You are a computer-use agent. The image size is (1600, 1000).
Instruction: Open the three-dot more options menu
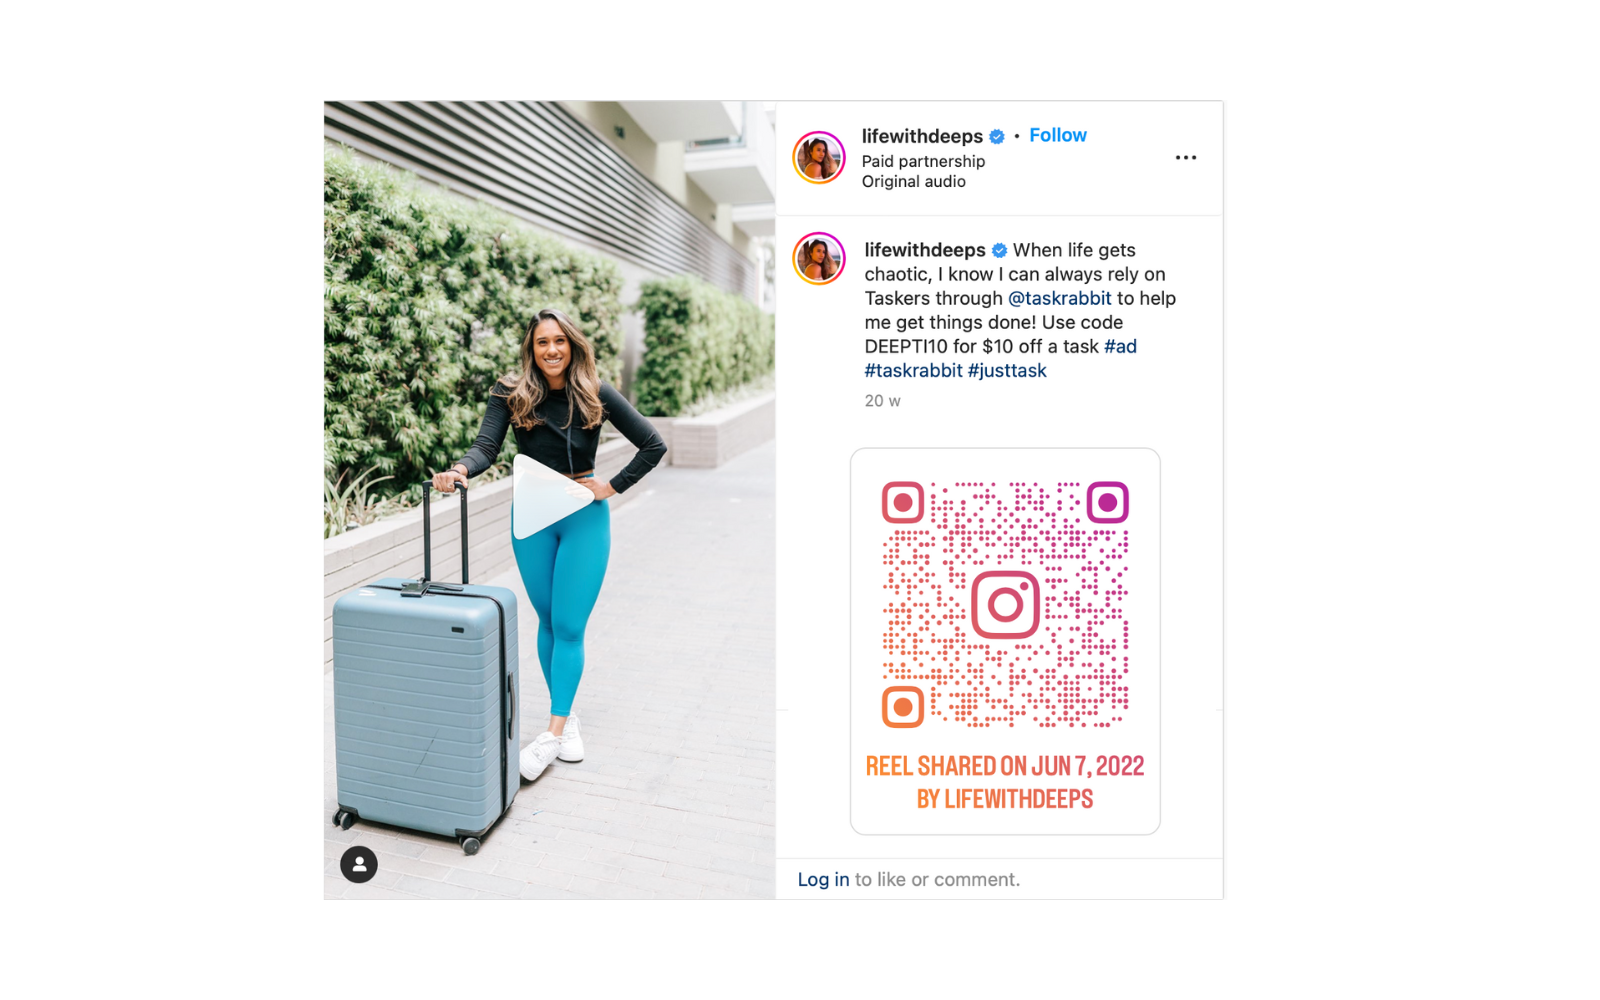pos(1186,158)
